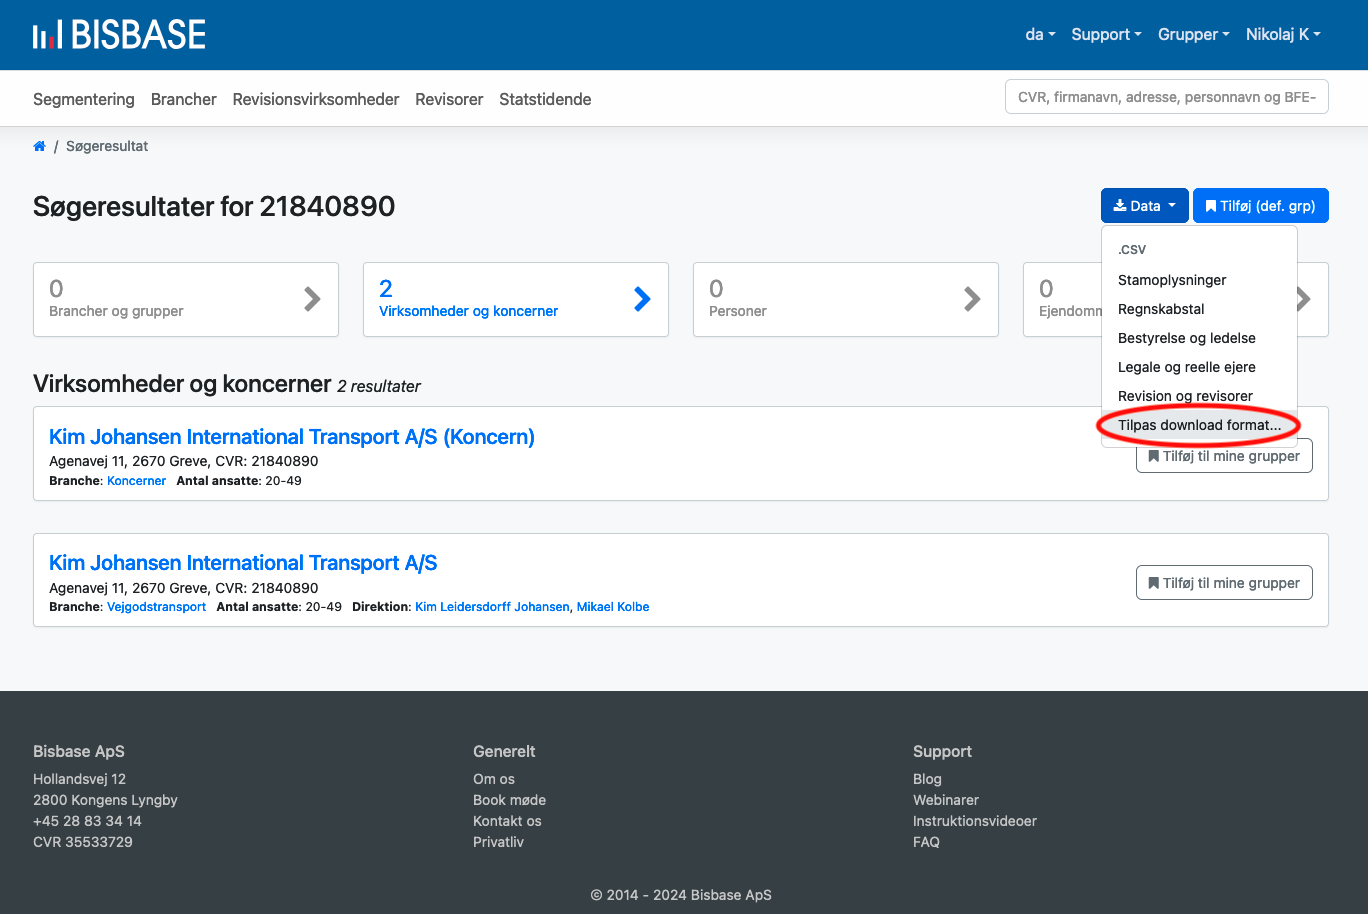Screen dimensions: 1368x914
Task: Open the da language dropdown
Action: click(x=1040, y=34)
